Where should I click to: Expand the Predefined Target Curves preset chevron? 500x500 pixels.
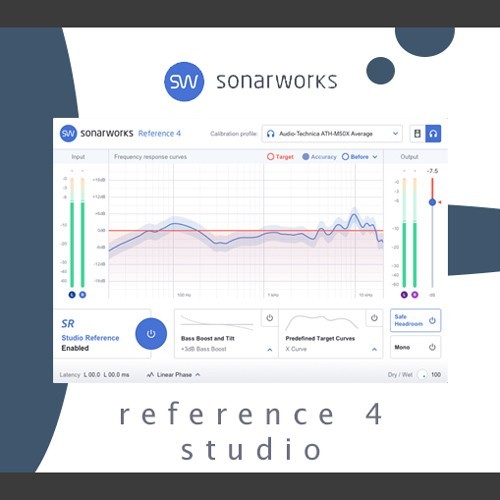pos(374,349)
